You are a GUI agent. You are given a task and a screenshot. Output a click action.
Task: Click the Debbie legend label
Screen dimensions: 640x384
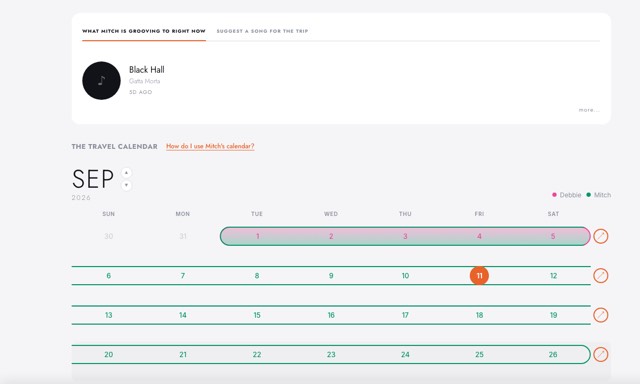click(570, 195)
